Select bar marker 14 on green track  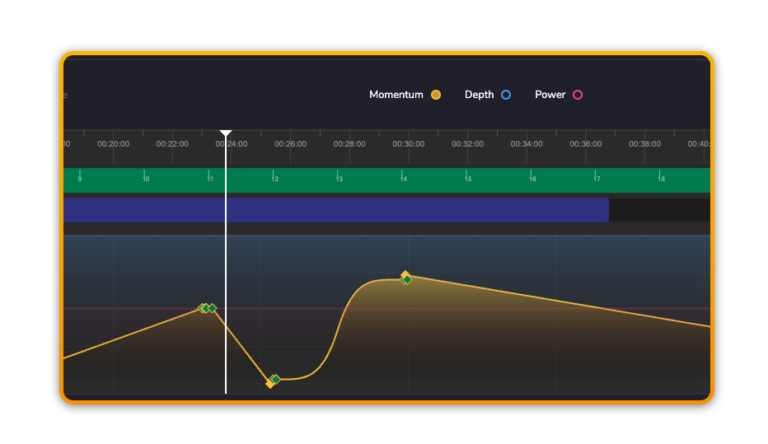click(x=404, y=179)
